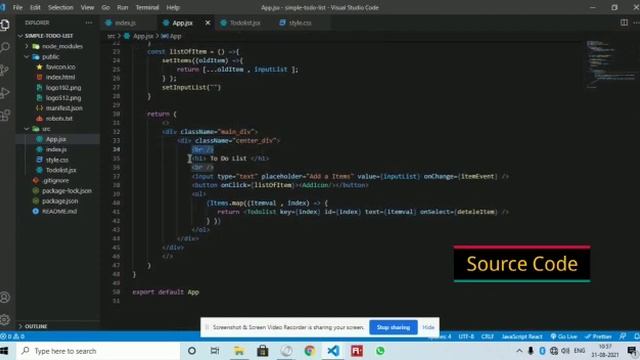Click the UTF-8 encoding status item
This screenshot has height=360, width=640.
coord(466,336)
